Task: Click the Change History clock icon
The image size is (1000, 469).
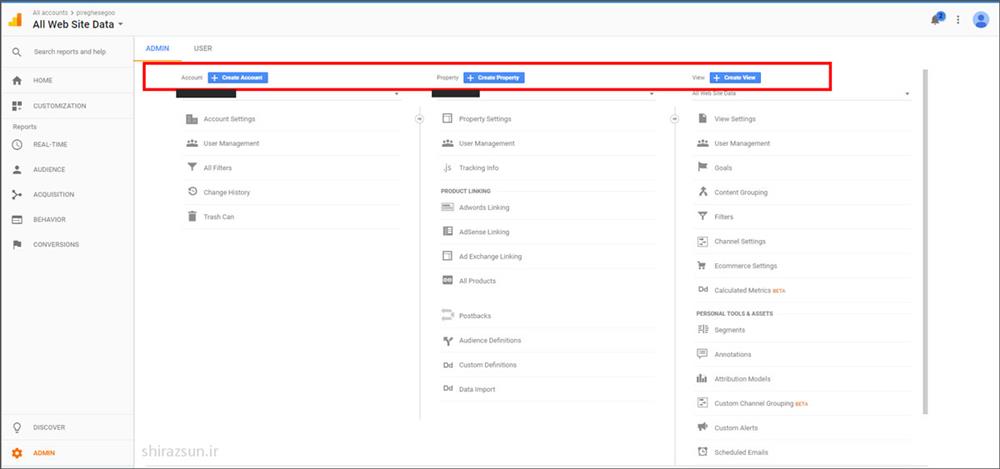Action: (192, 192)
